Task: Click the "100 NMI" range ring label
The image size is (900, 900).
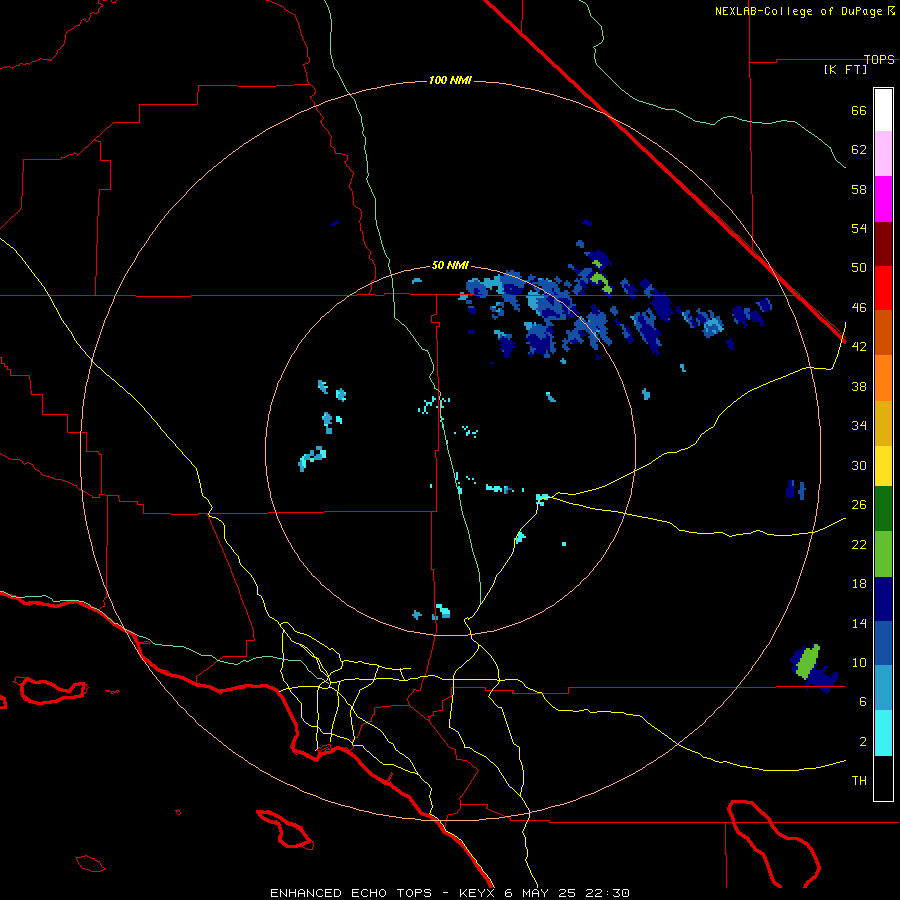Action: pos(450,80)
